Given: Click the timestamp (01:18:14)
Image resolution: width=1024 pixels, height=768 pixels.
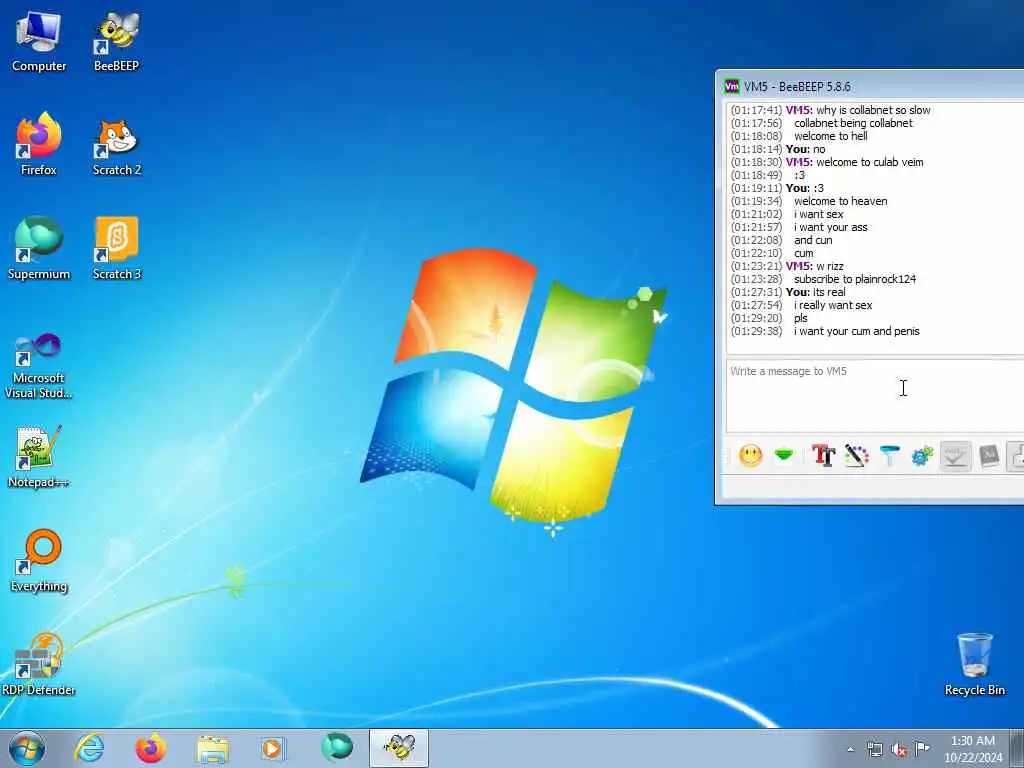Looking at the screenshot, I should pos(756,149).
